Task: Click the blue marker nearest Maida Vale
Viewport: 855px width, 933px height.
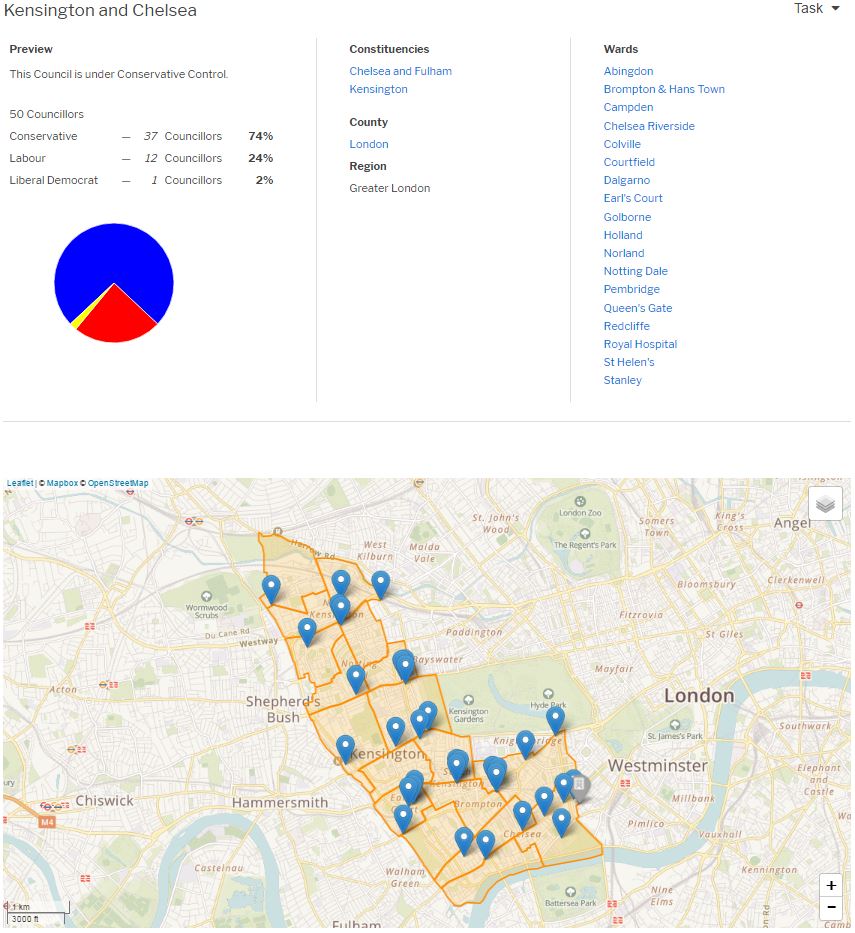Action: [x=380, y=583]
